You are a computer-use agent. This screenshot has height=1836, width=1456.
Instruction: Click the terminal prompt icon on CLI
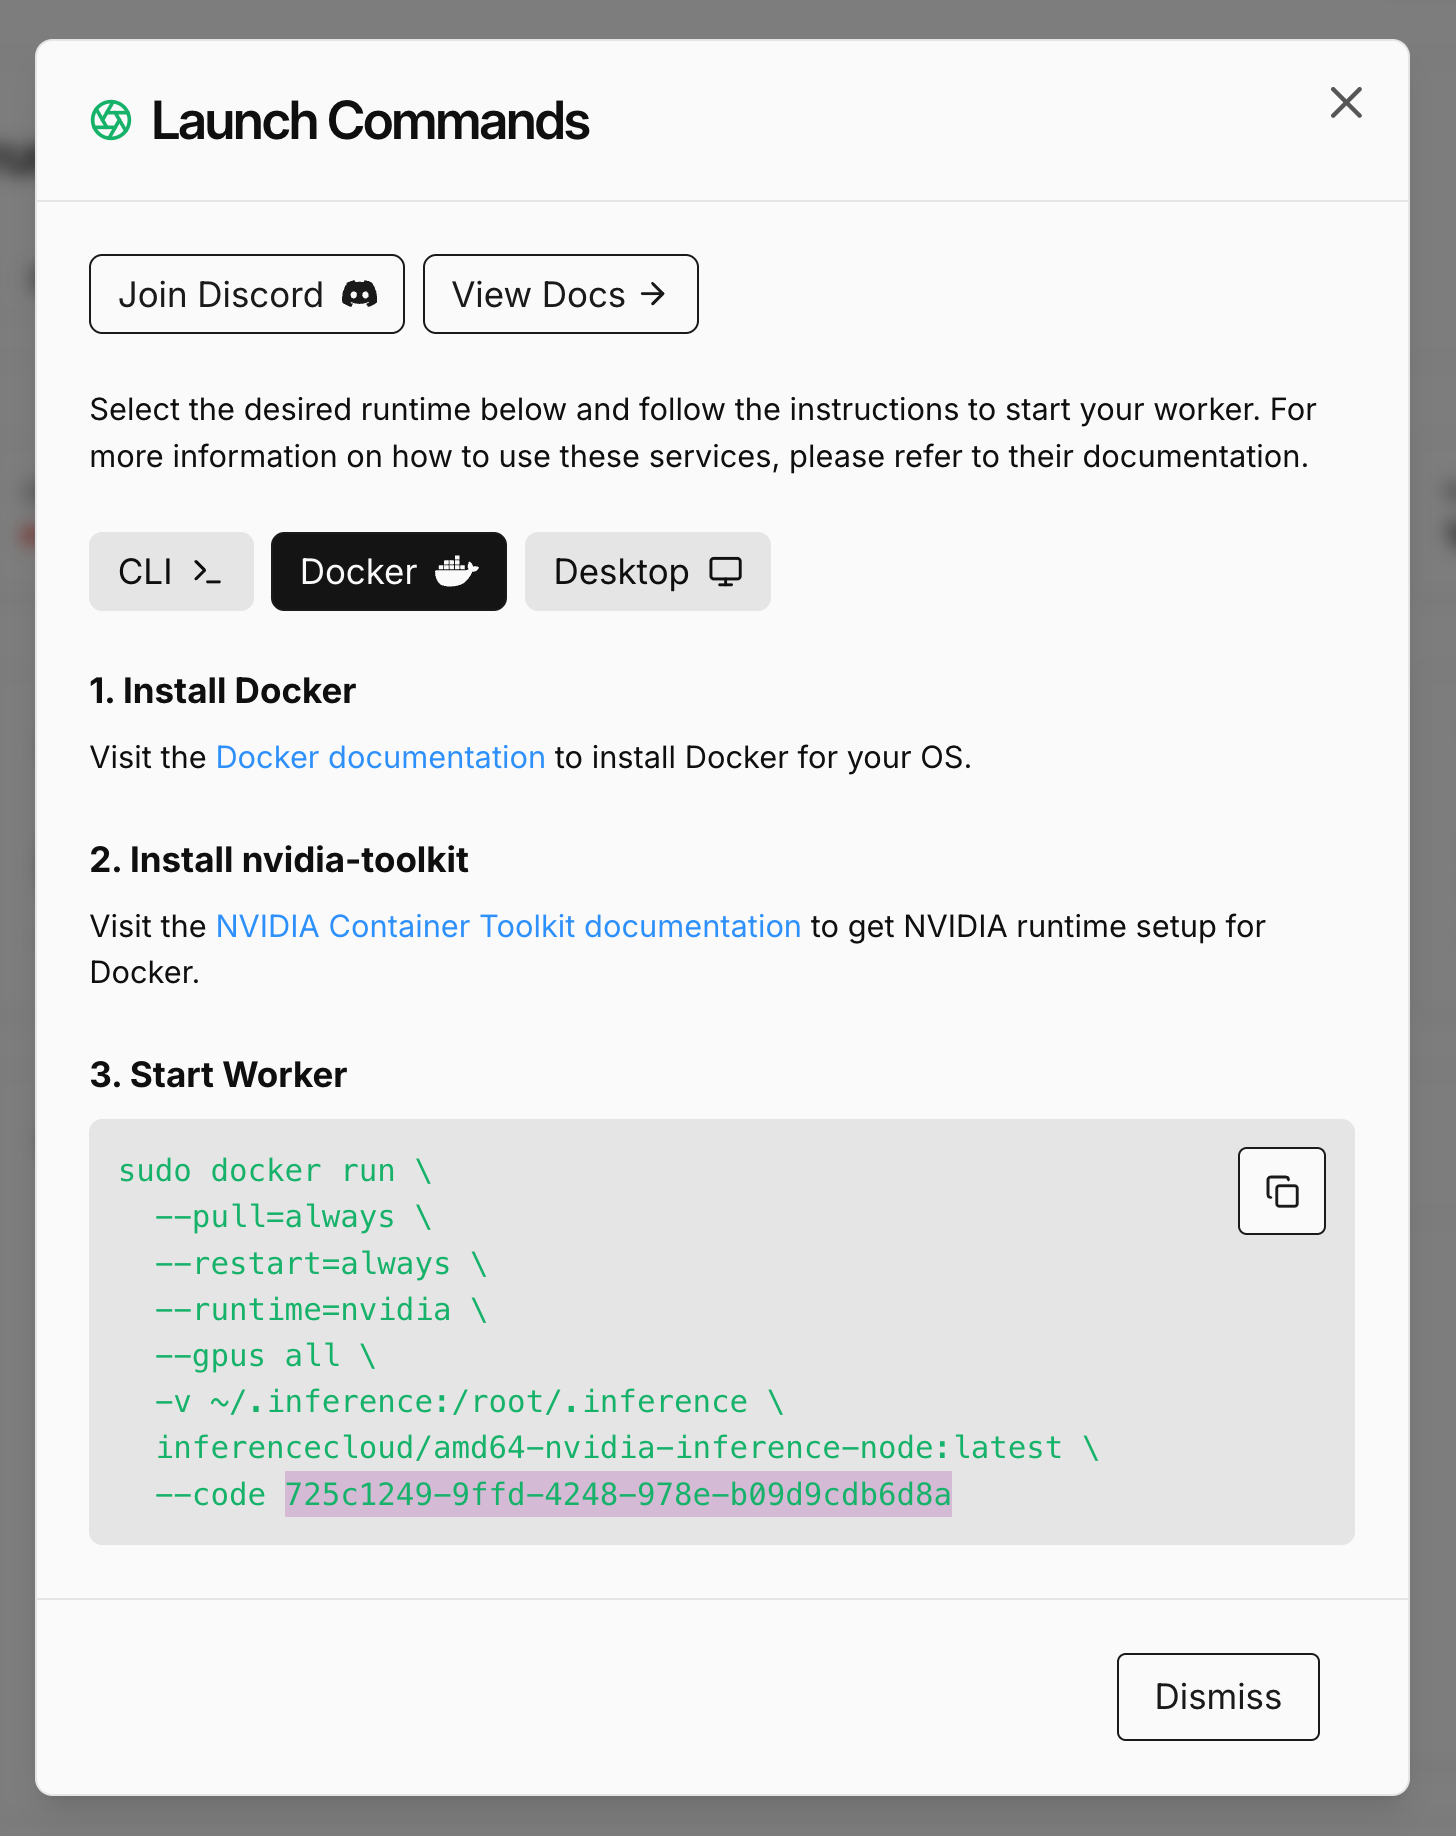click(207, 572)
